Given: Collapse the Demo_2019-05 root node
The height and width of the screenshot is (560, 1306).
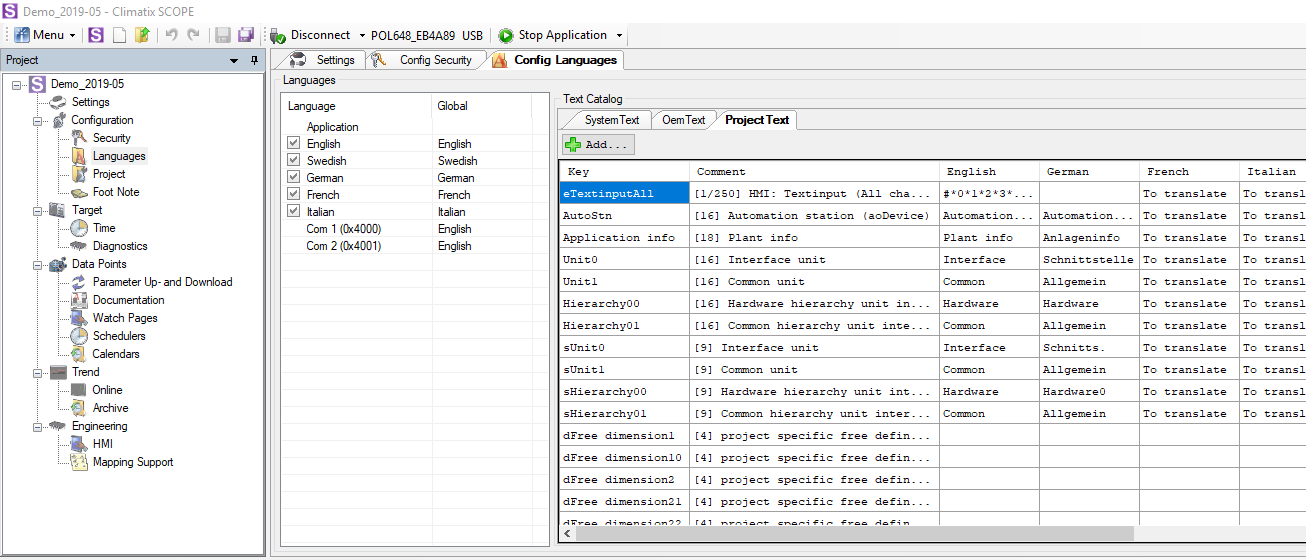Looking at the screenshot, I should 17,84.
